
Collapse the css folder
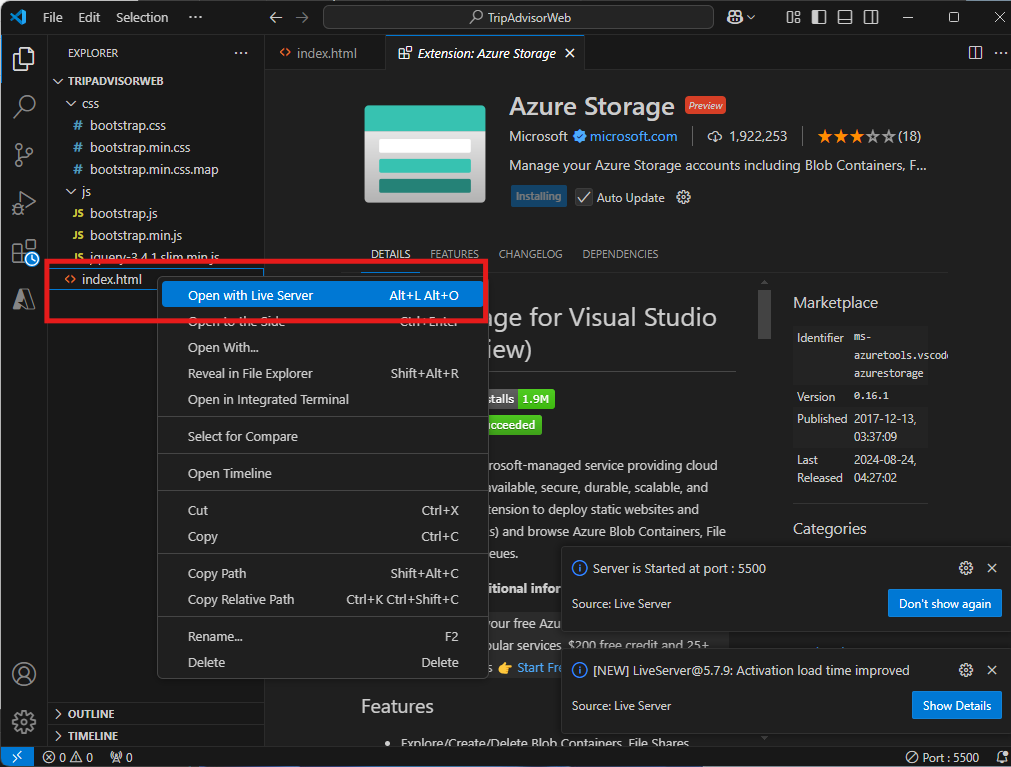72,103
